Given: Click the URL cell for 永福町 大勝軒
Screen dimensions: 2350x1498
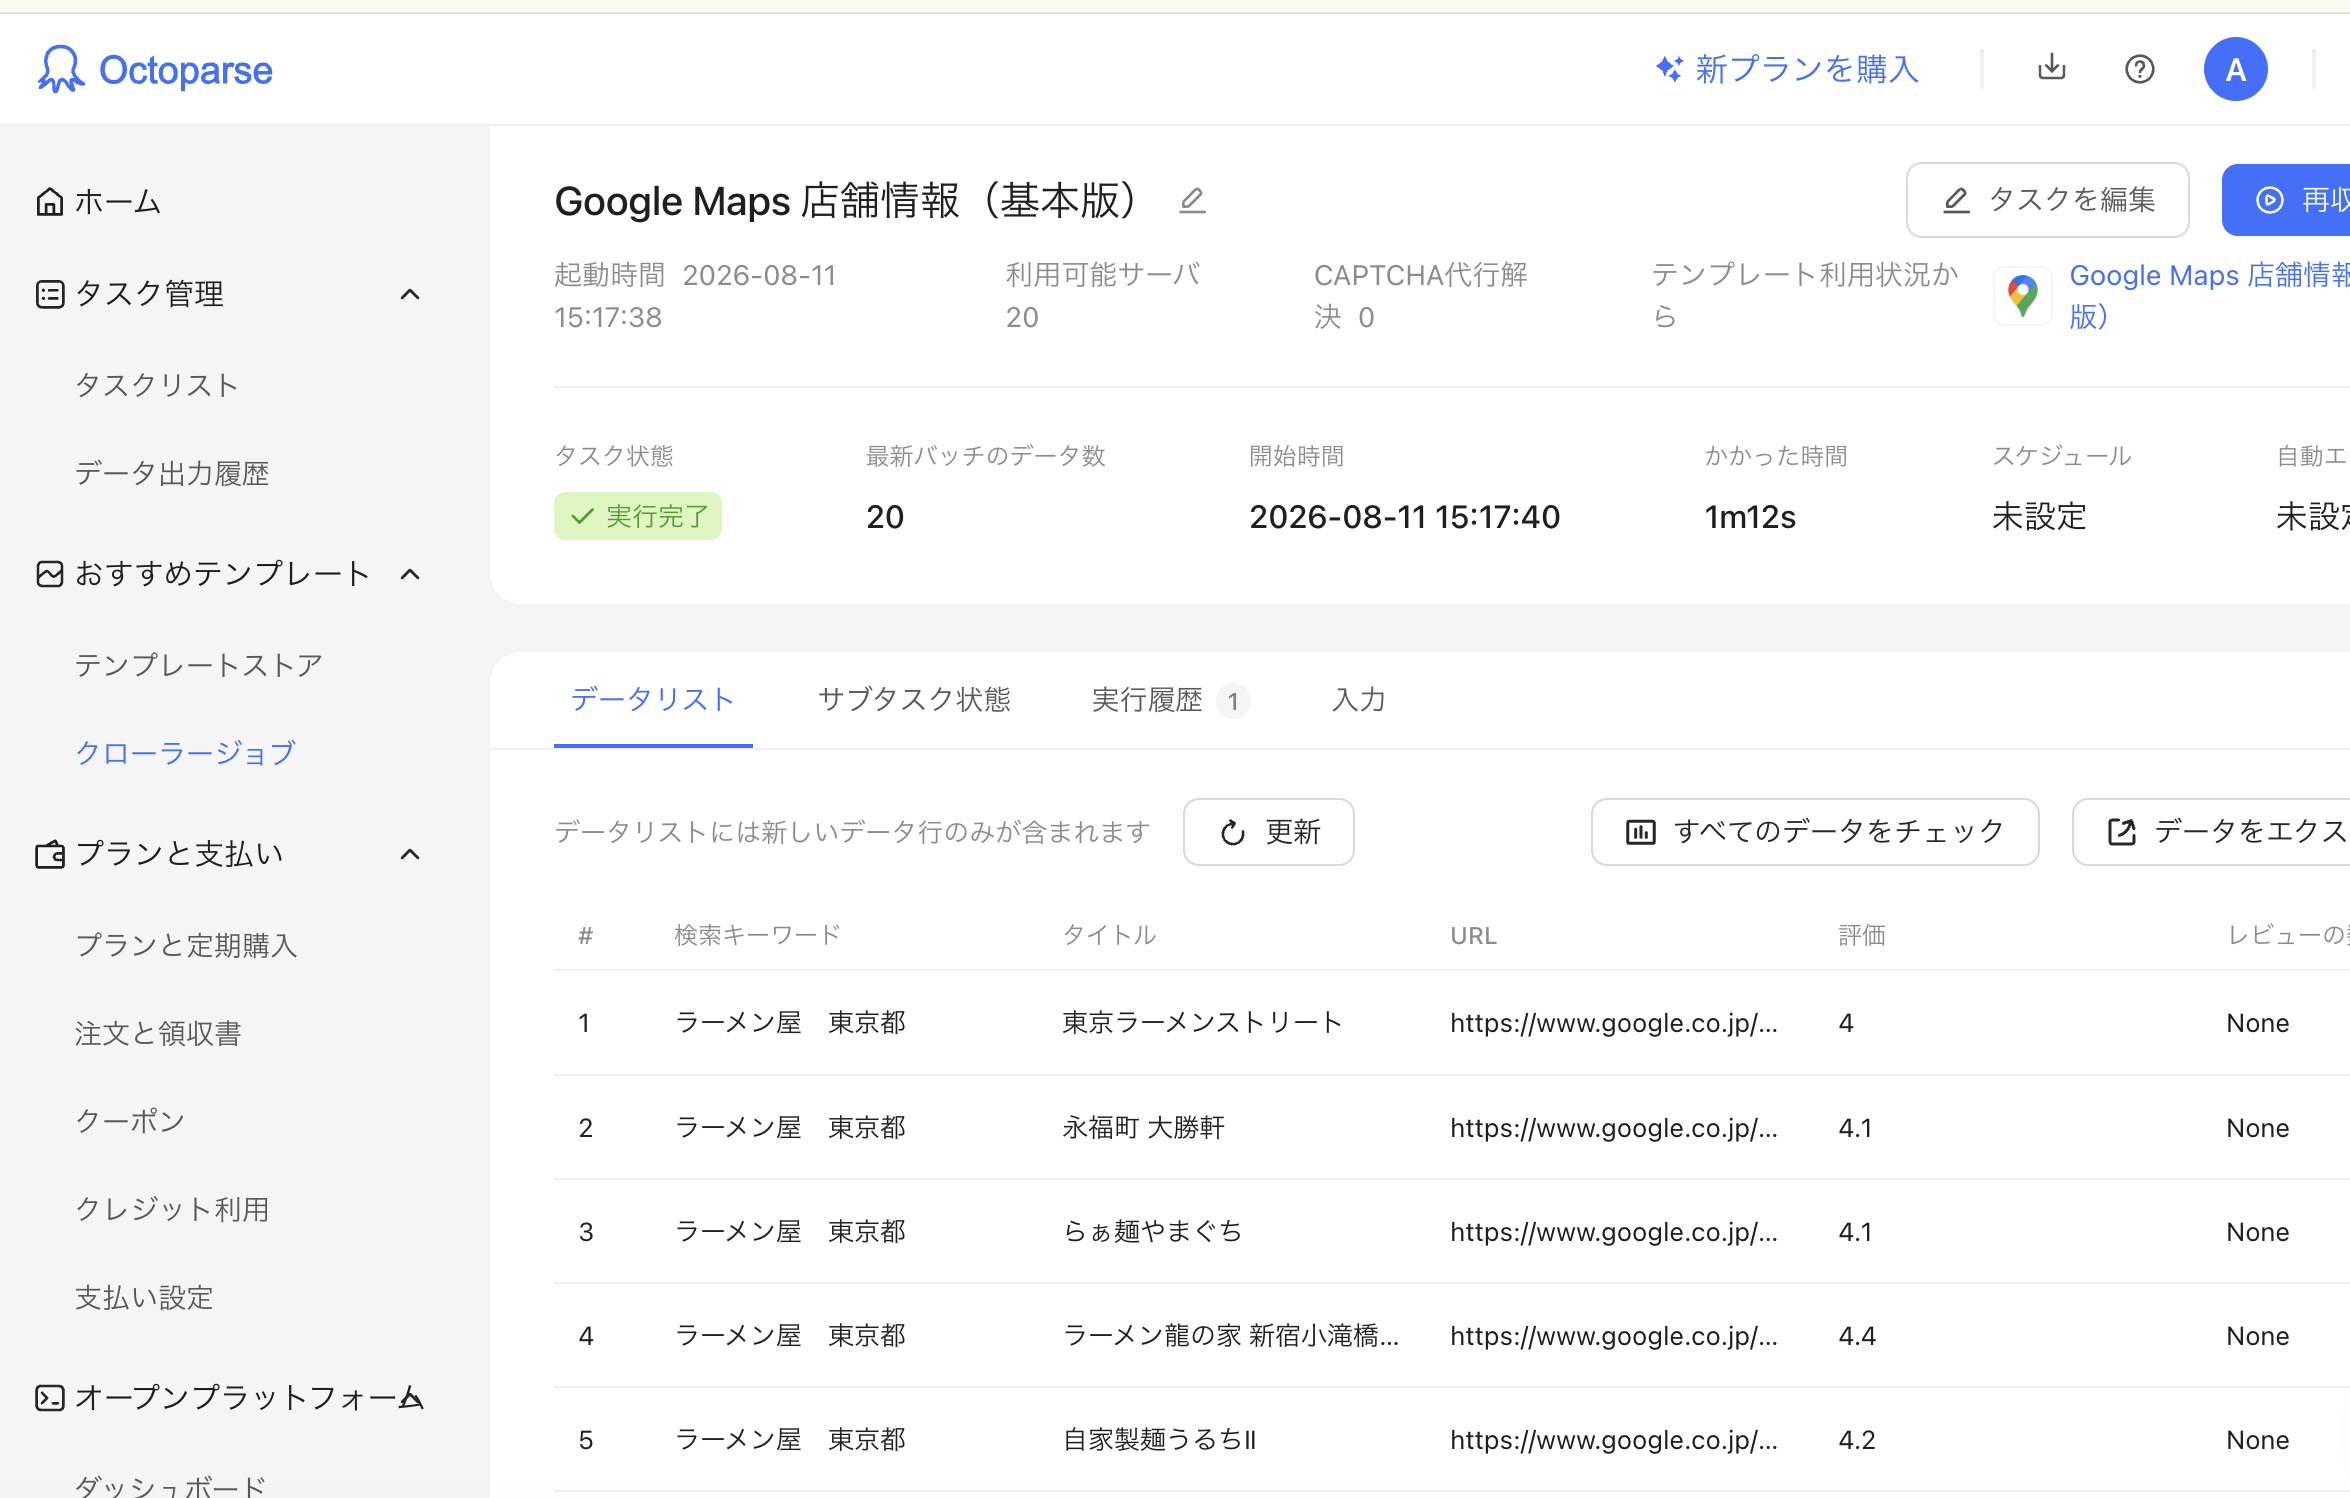Looking at the screenshot, I should tap(1614, 1128).
